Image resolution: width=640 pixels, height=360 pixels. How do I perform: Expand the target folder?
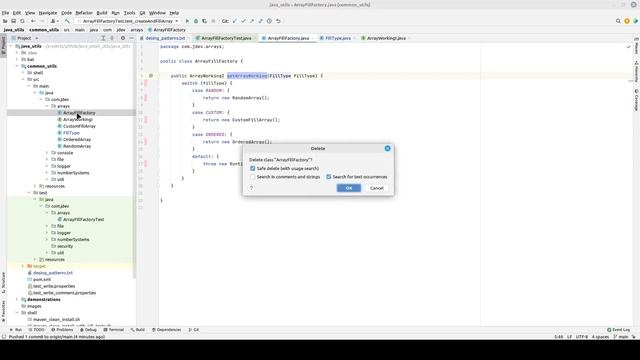[x=23, y=266]
